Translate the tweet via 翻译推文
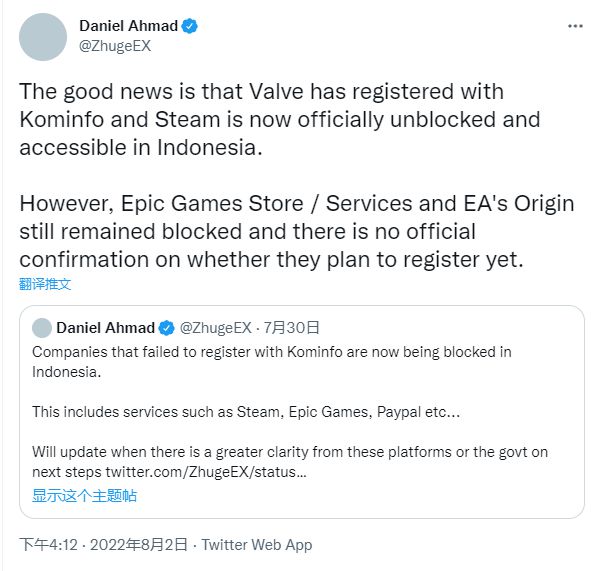Image resolution: width=601 pixels, height=571 pixels. (x=45, y=284)
